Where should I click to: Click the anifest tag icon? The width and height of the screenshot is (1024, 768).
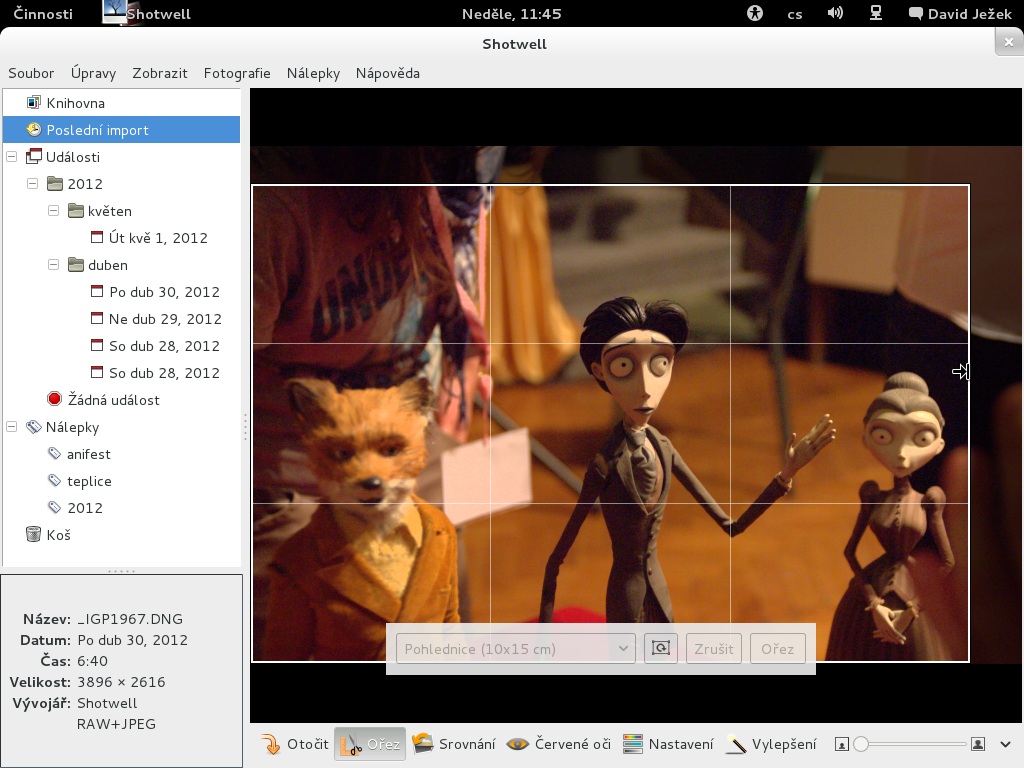coord(55,453)
